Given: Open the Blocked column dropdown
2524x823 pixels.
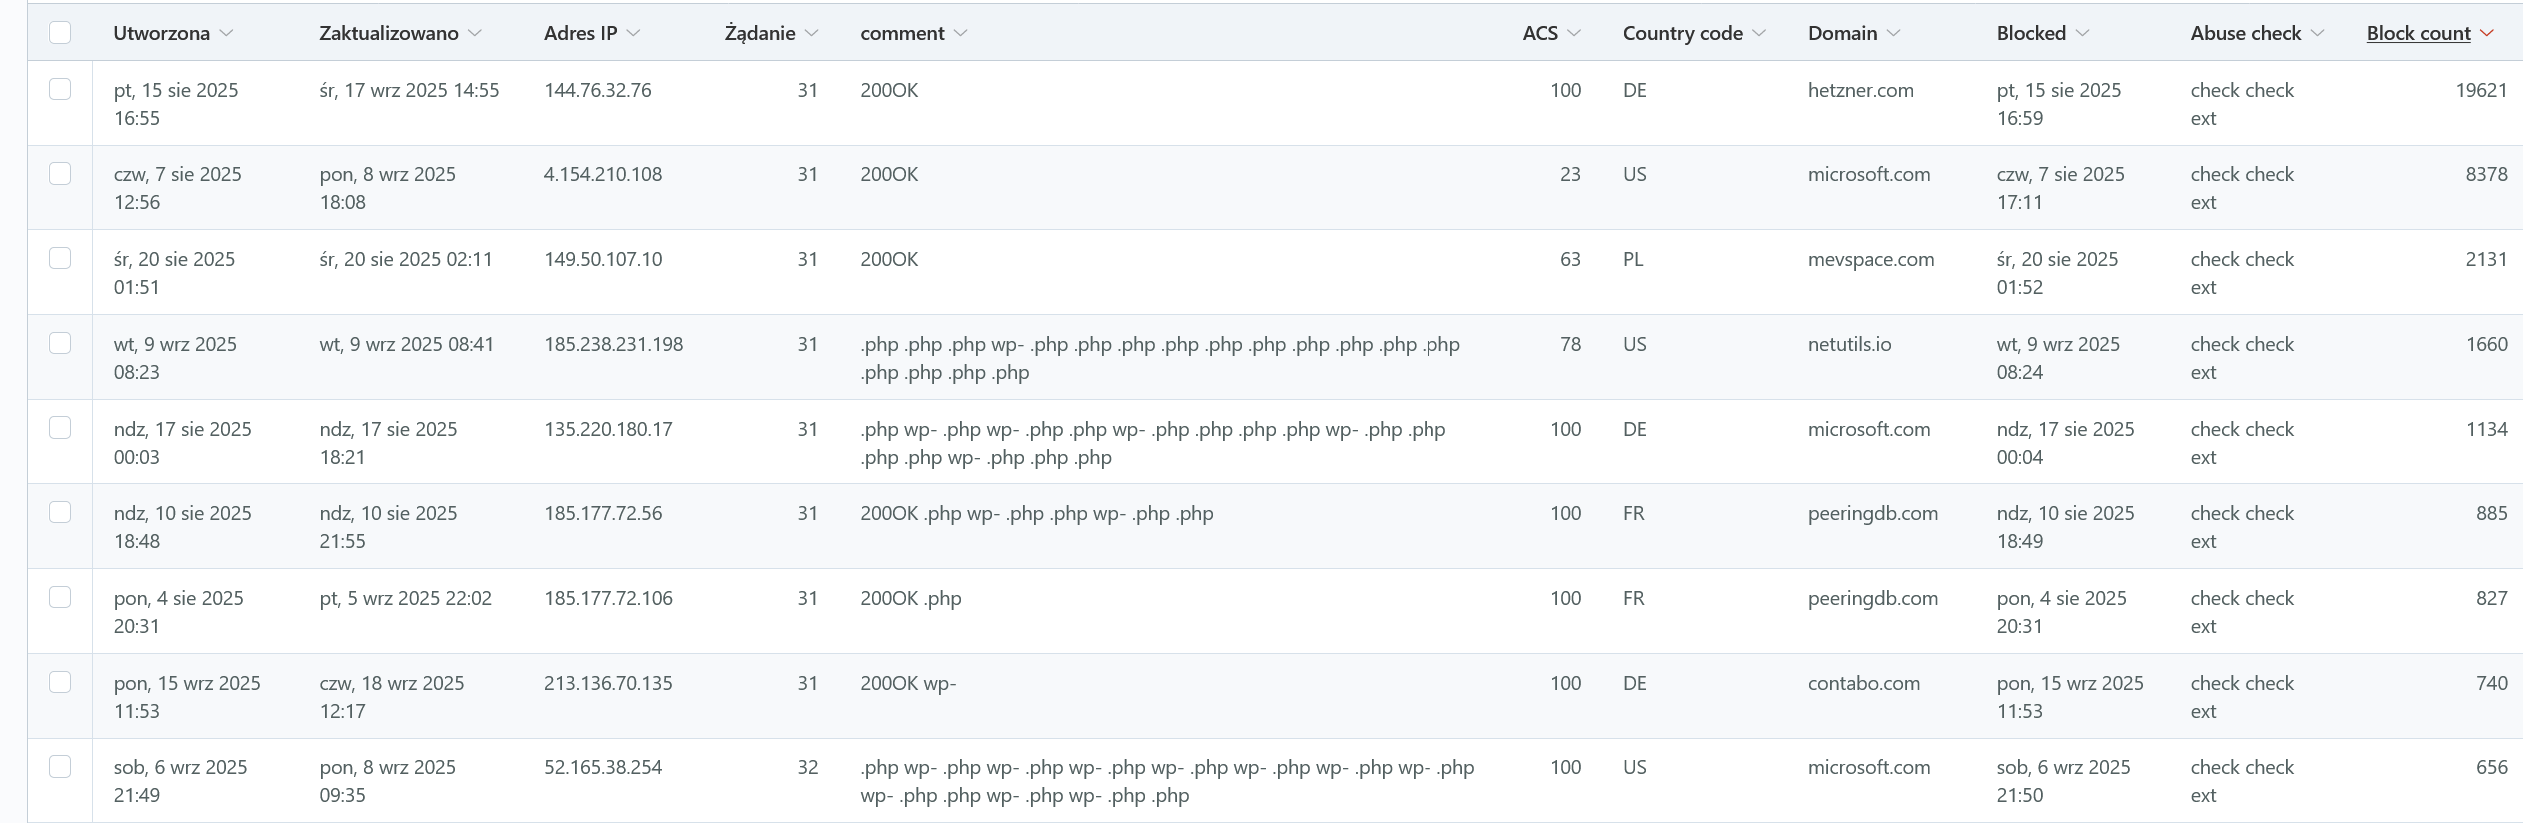Looking at the screenshot, I should pyautogui.click(x=2082, y=34).
